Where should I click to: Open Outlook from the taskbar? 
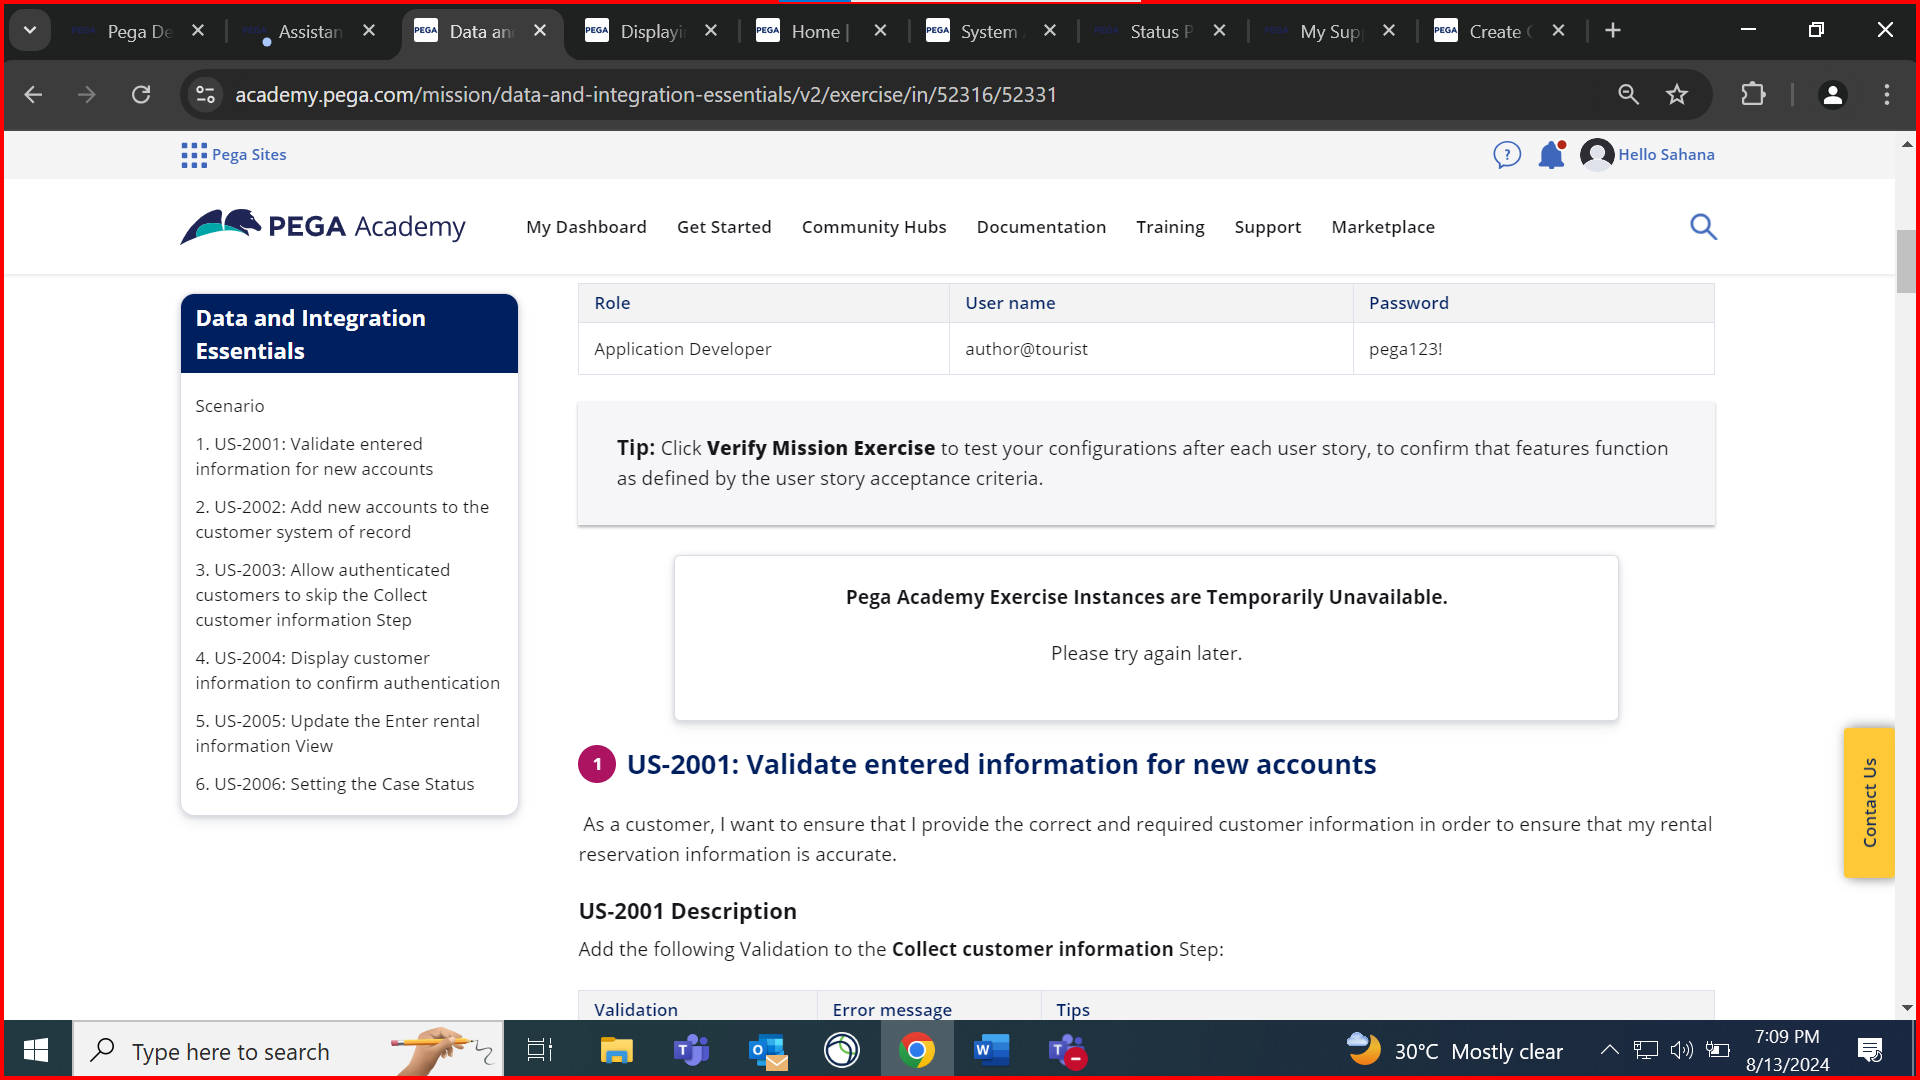[767, 1050]
